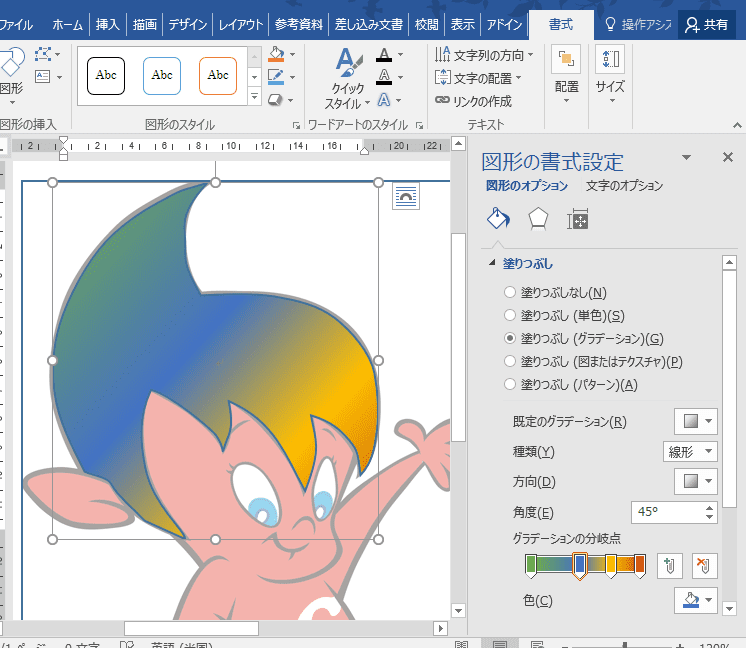Decrease the angle with the down spinner

click(709, 517)
